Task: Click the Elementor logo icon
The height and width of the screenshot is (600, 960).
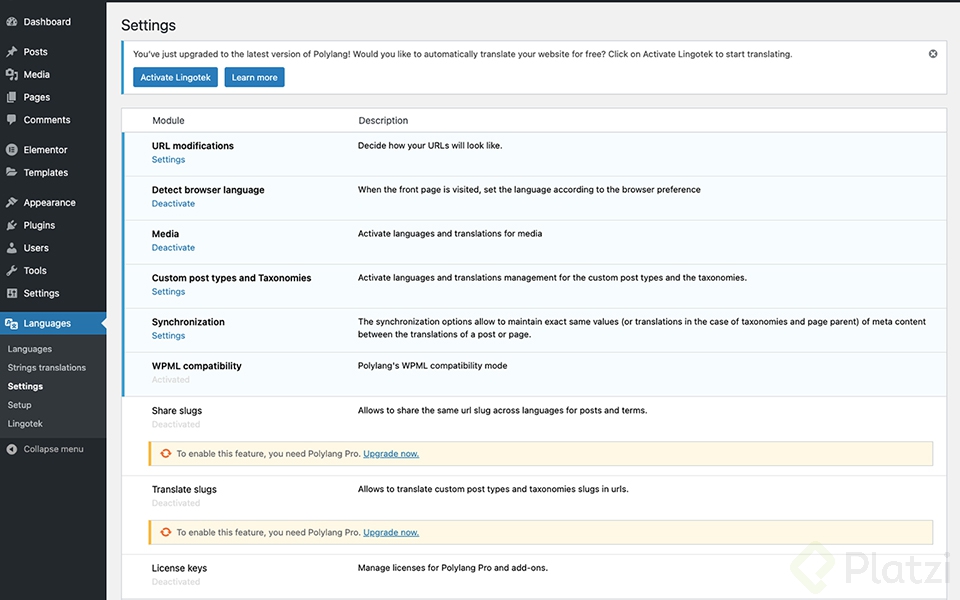Action: 12,149
